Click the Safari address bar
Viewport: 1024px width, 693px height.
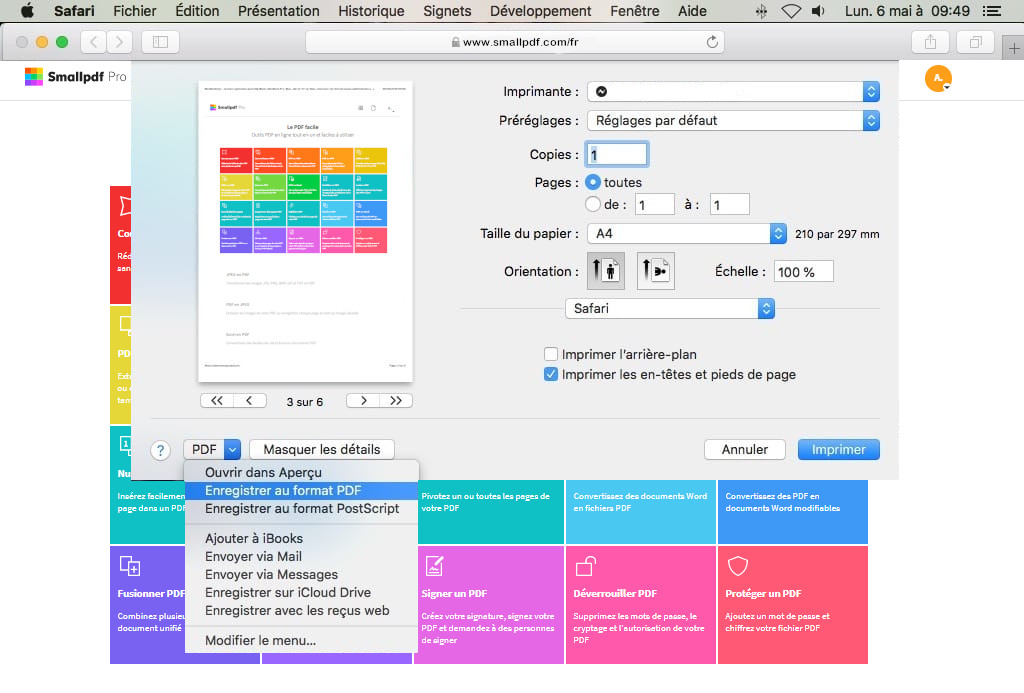515,42
